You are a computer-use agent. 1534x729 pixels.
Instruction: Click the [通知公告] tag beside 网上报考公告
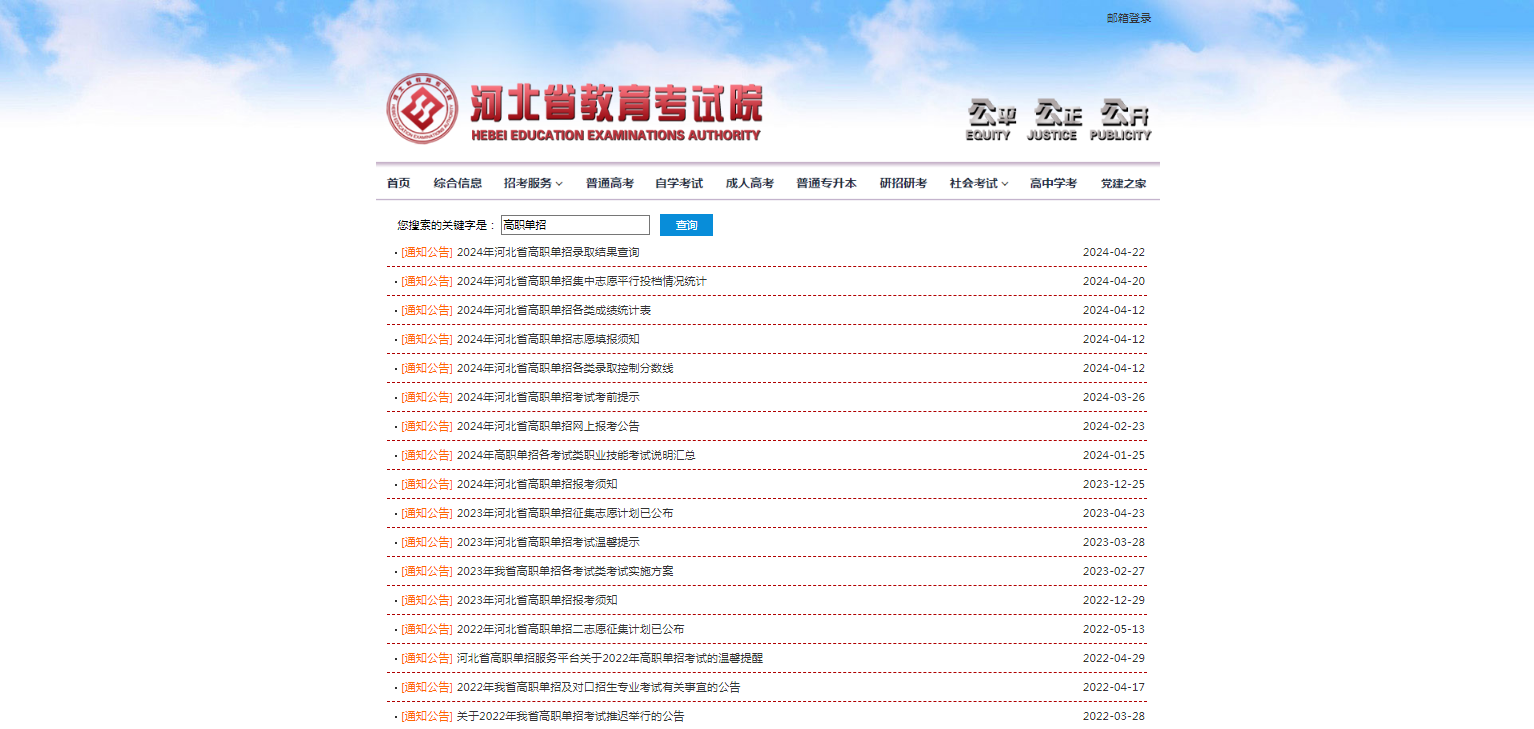coord(427,426)
